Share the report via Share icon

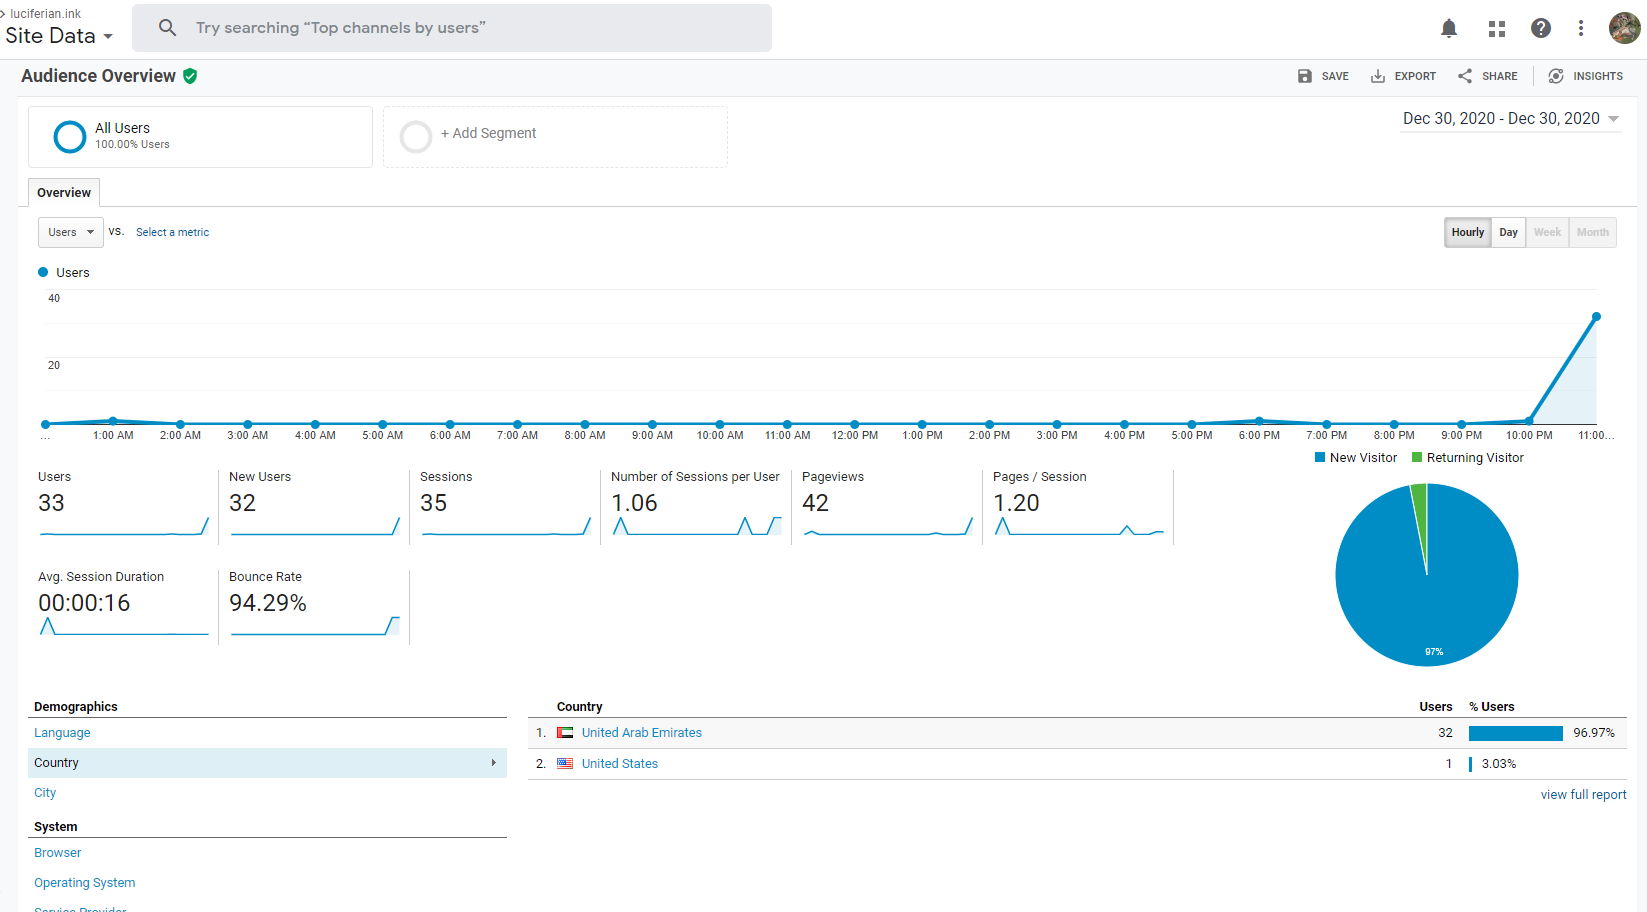tap(1487, 76)
